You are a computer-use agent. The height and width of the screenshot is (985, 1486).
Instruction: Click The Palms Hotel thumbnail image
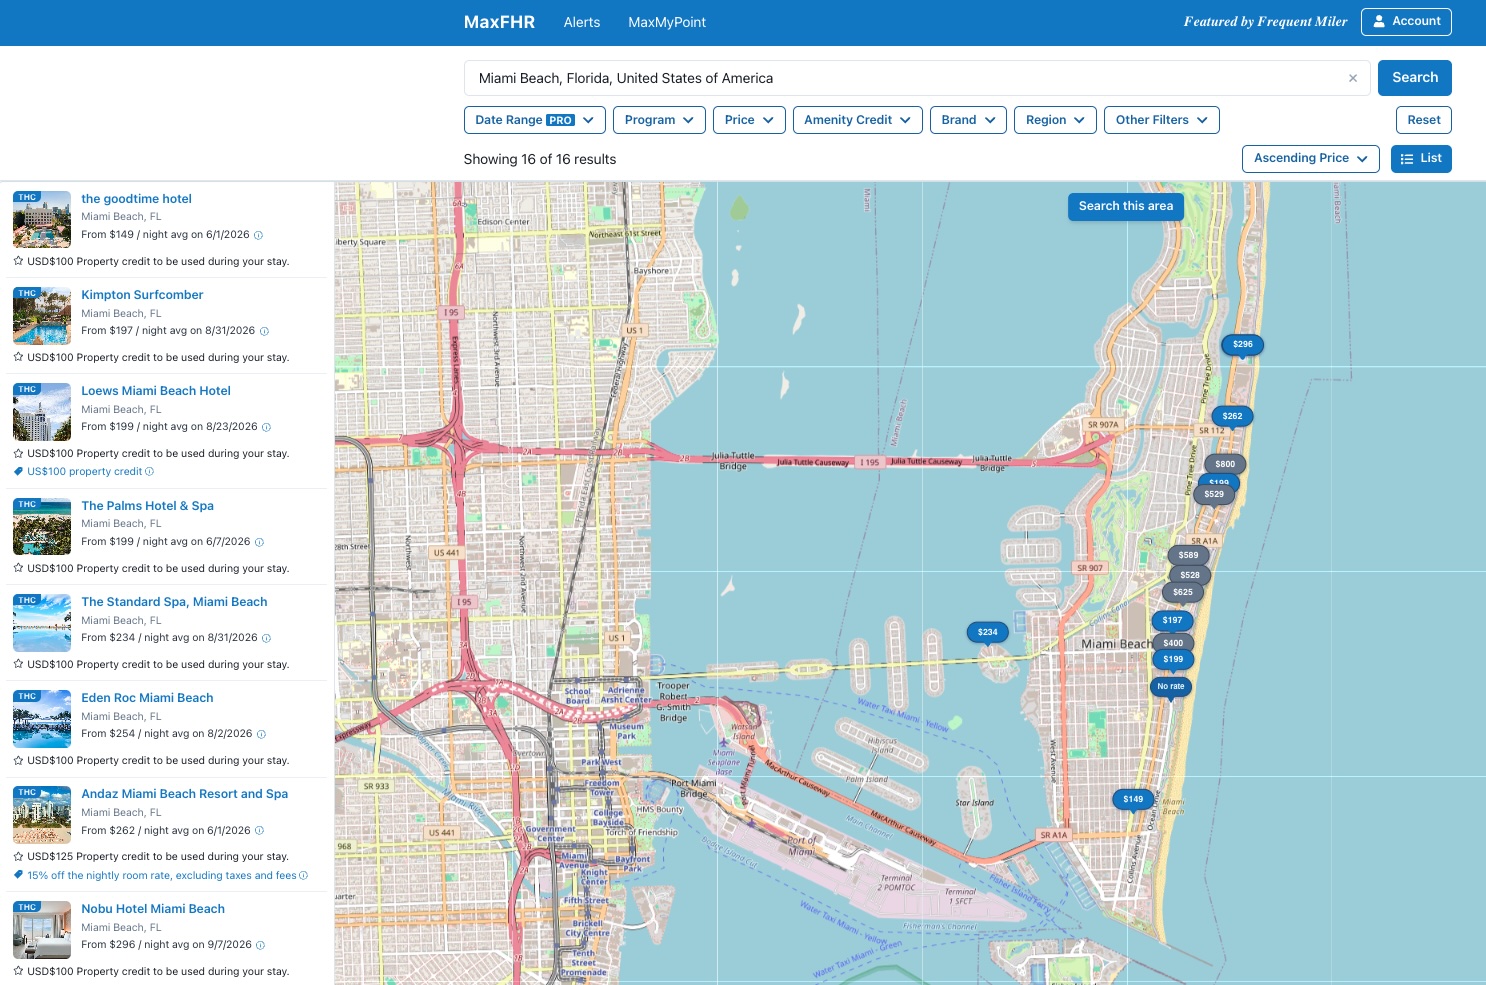tap(42, 526)
